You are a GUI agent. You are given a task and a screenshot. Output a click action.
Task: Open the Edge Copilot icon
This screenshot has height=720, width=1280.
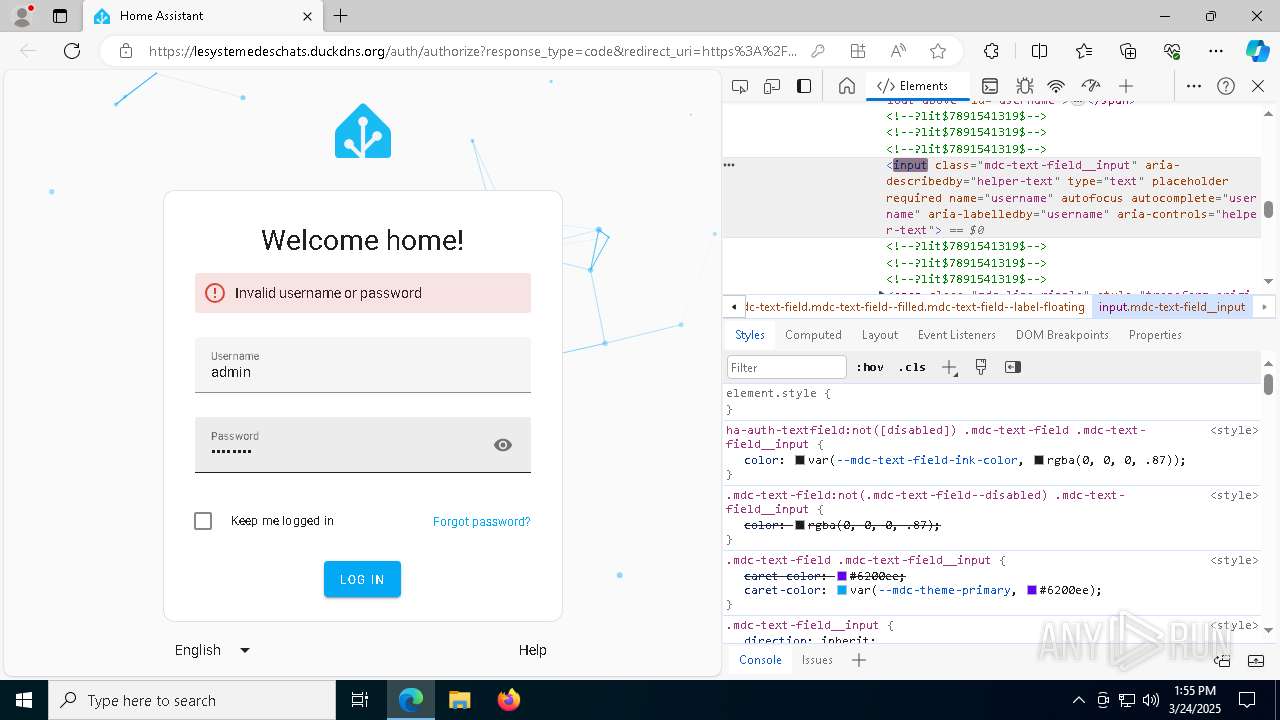click(x=1257, y=51)
